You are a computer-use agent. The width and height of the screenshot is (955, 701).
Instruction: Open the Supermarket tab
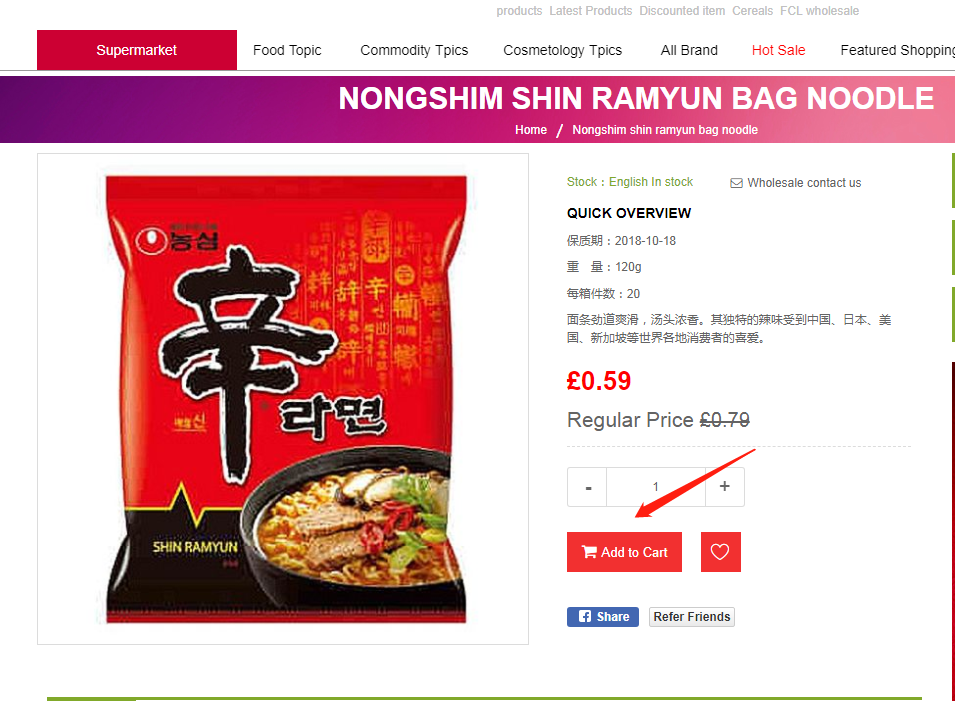(137, 50)
